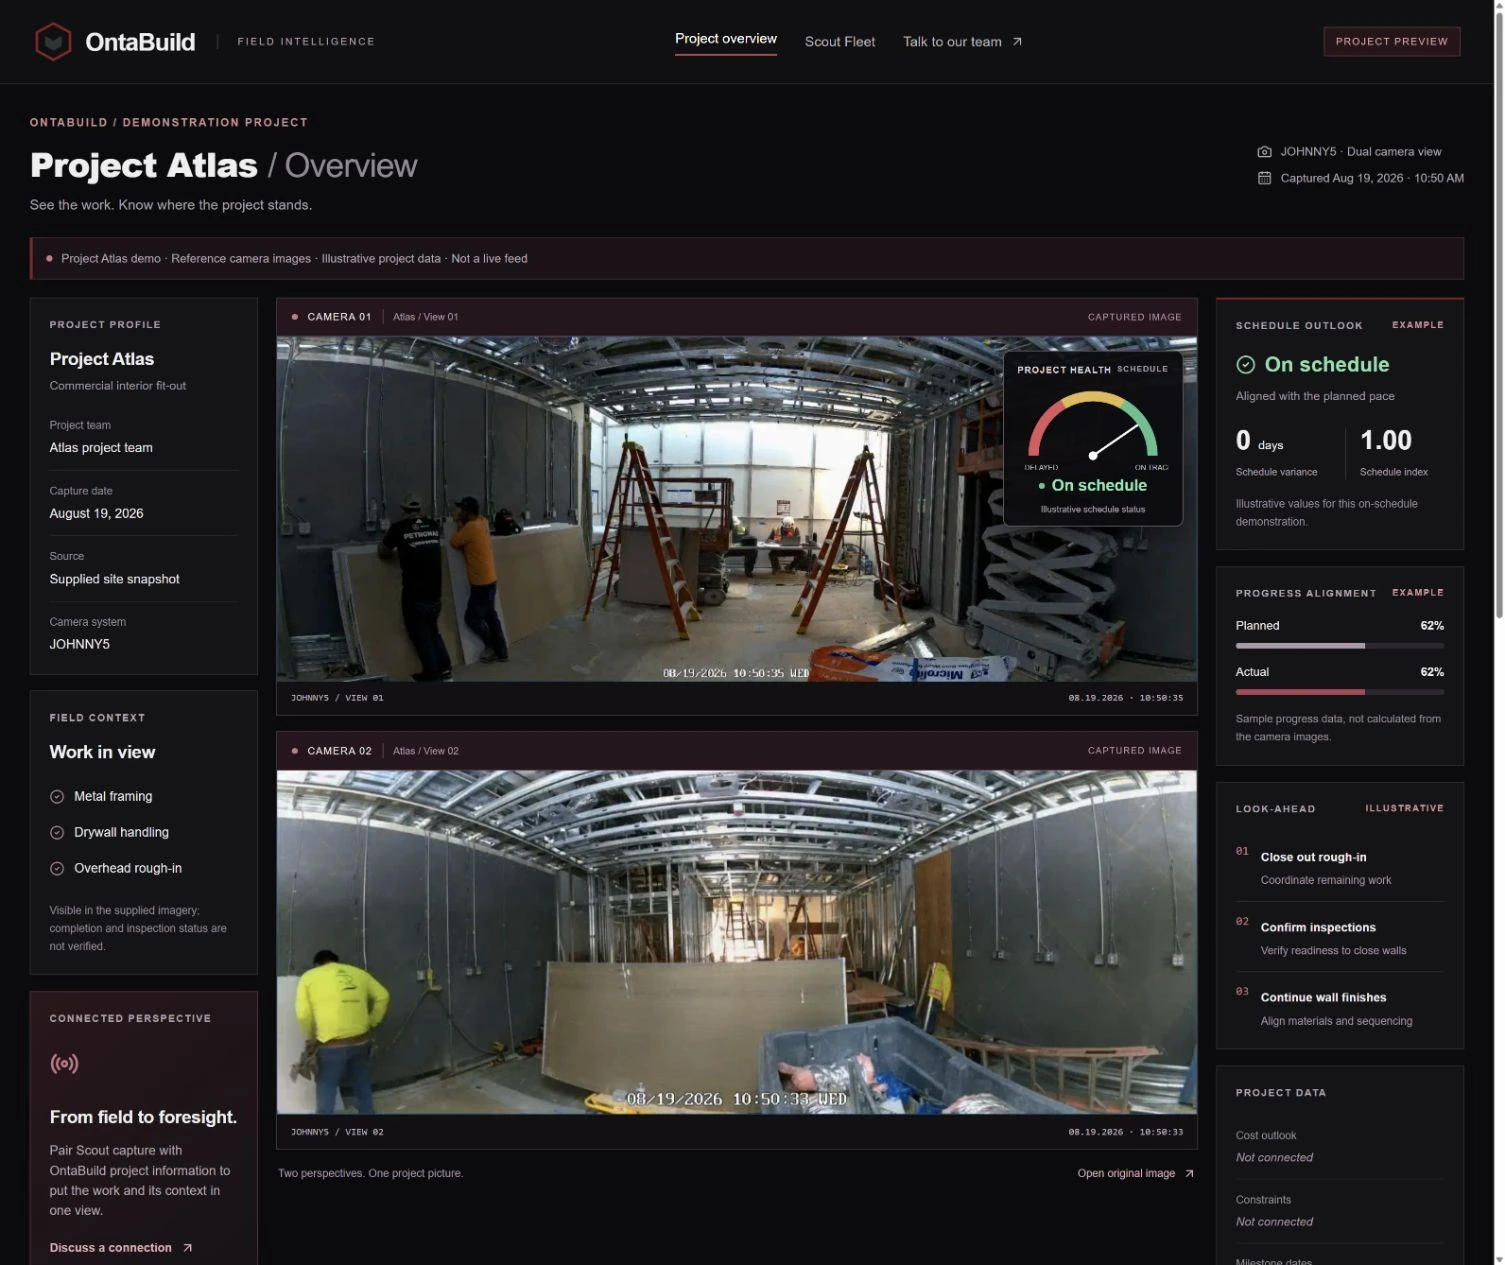
Task: Click the arrow icon next to Talk to our team
Action: click(1017, 42)
